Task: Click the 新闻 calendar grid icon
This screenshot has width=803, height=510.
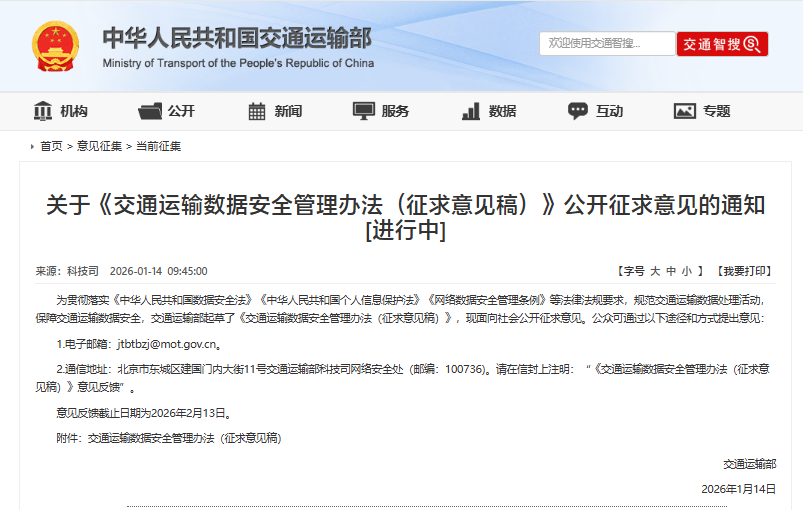Action: (x=257, y=111)
